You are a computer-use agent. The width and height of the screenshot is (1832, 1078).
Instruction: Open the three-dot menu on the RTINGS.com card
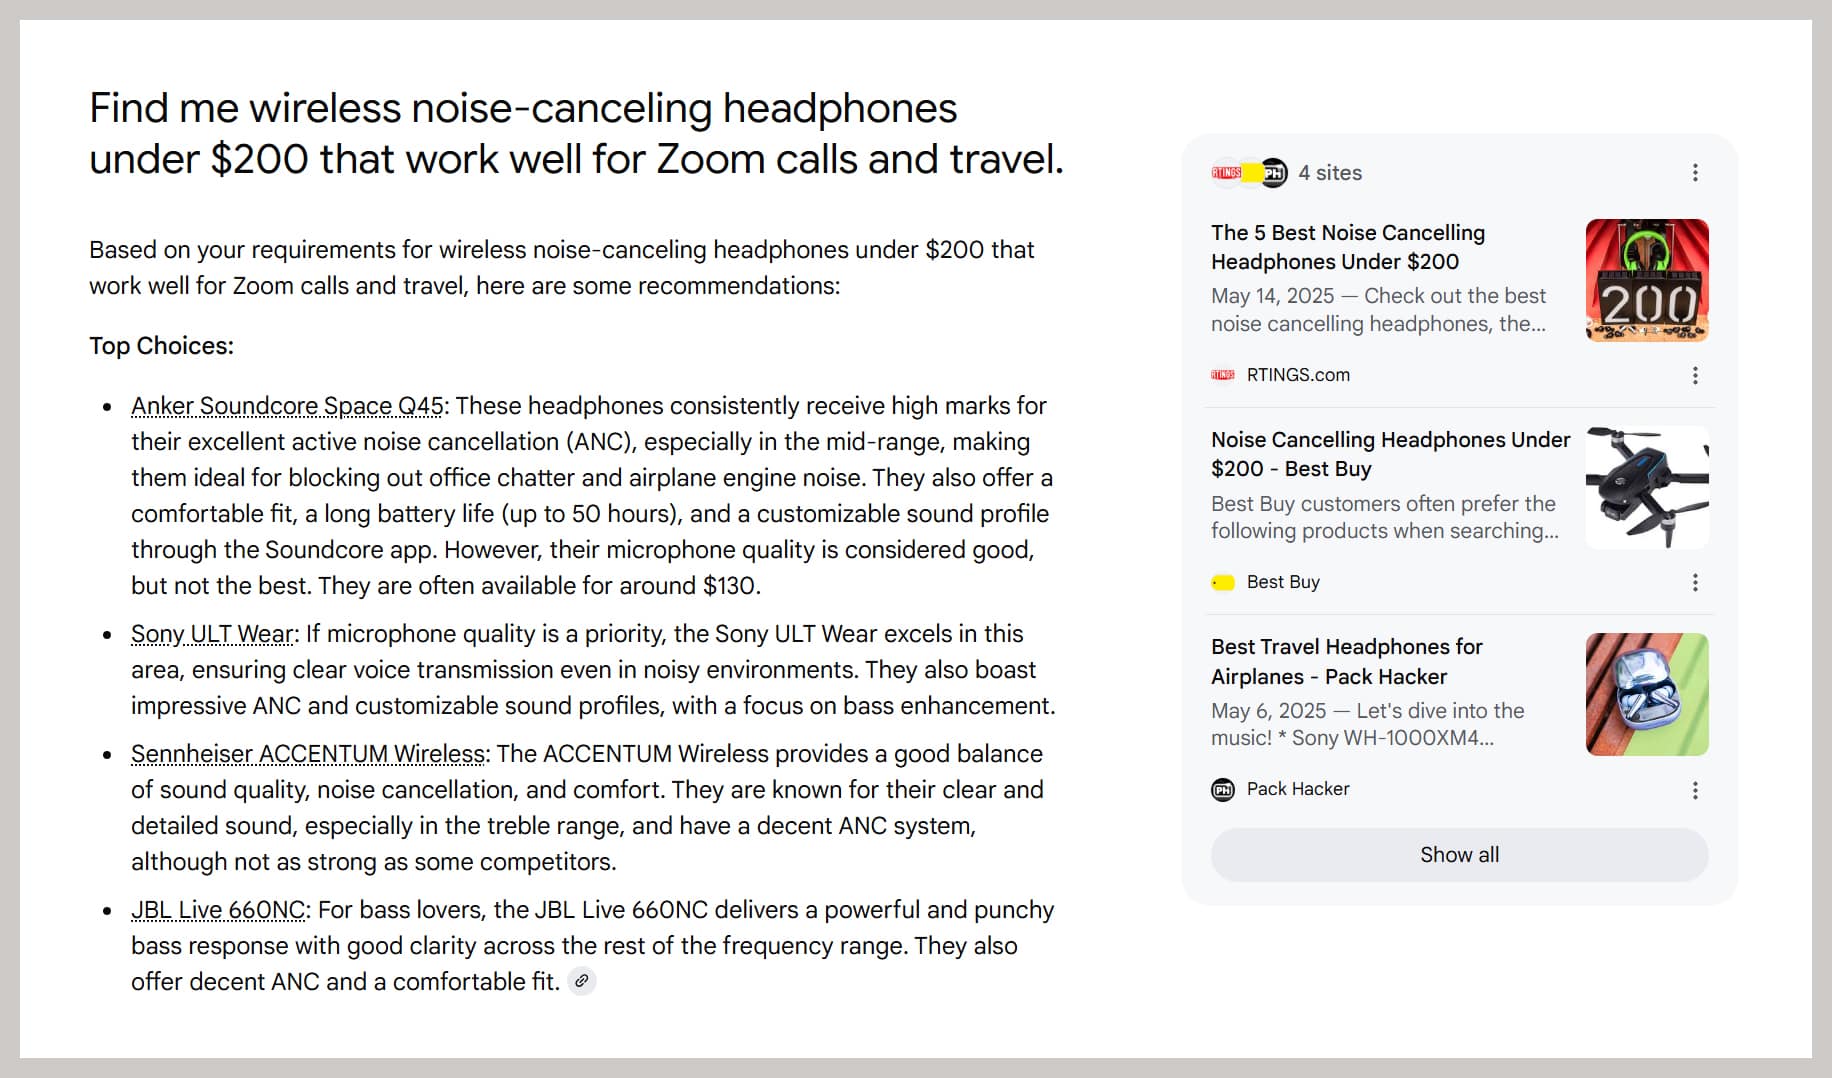[1695, 375]
